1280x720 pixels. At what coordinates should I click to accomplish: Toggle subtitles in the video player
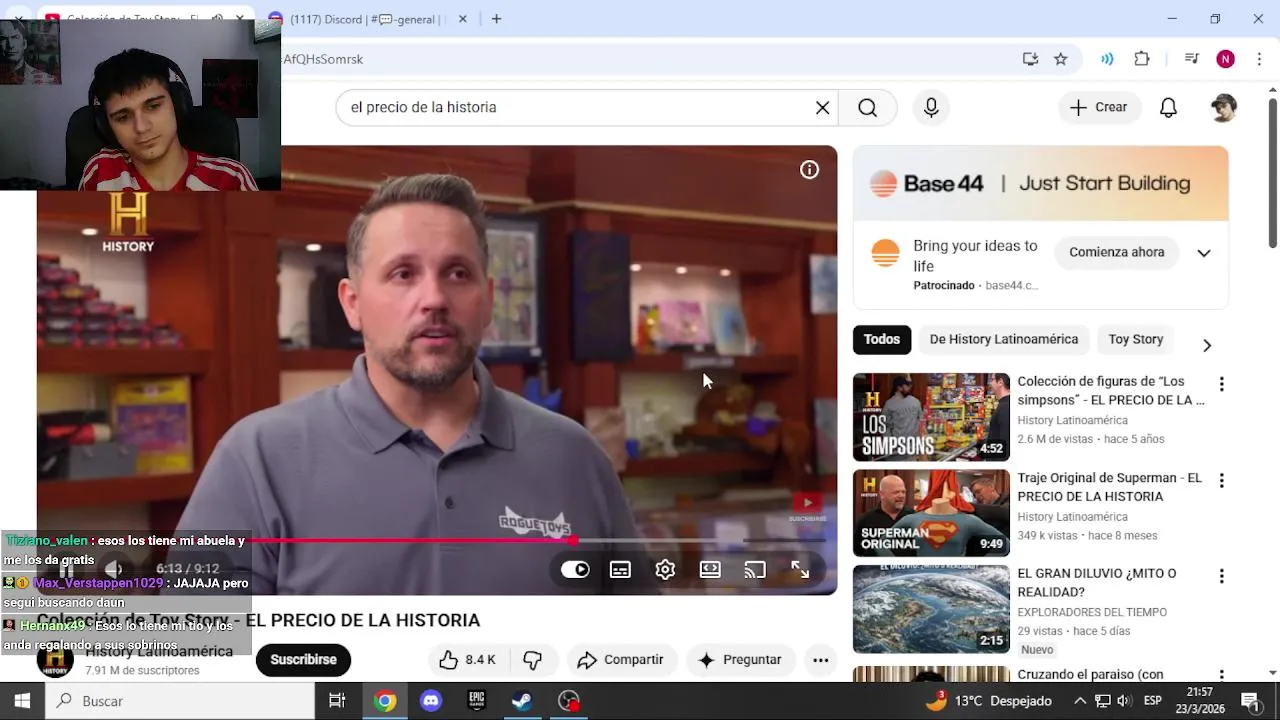point(620,570)
